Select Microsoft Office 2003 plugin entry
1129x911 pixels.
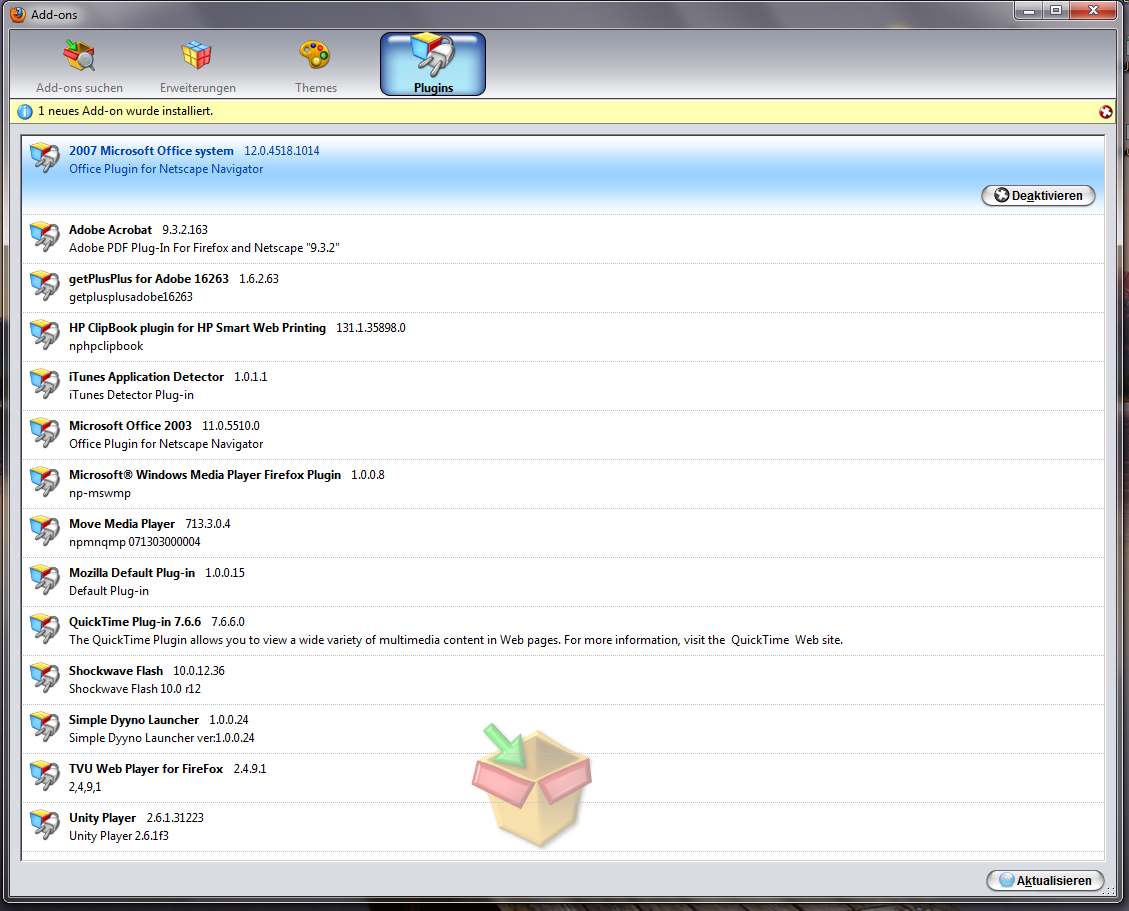click(x=563, y=435)
